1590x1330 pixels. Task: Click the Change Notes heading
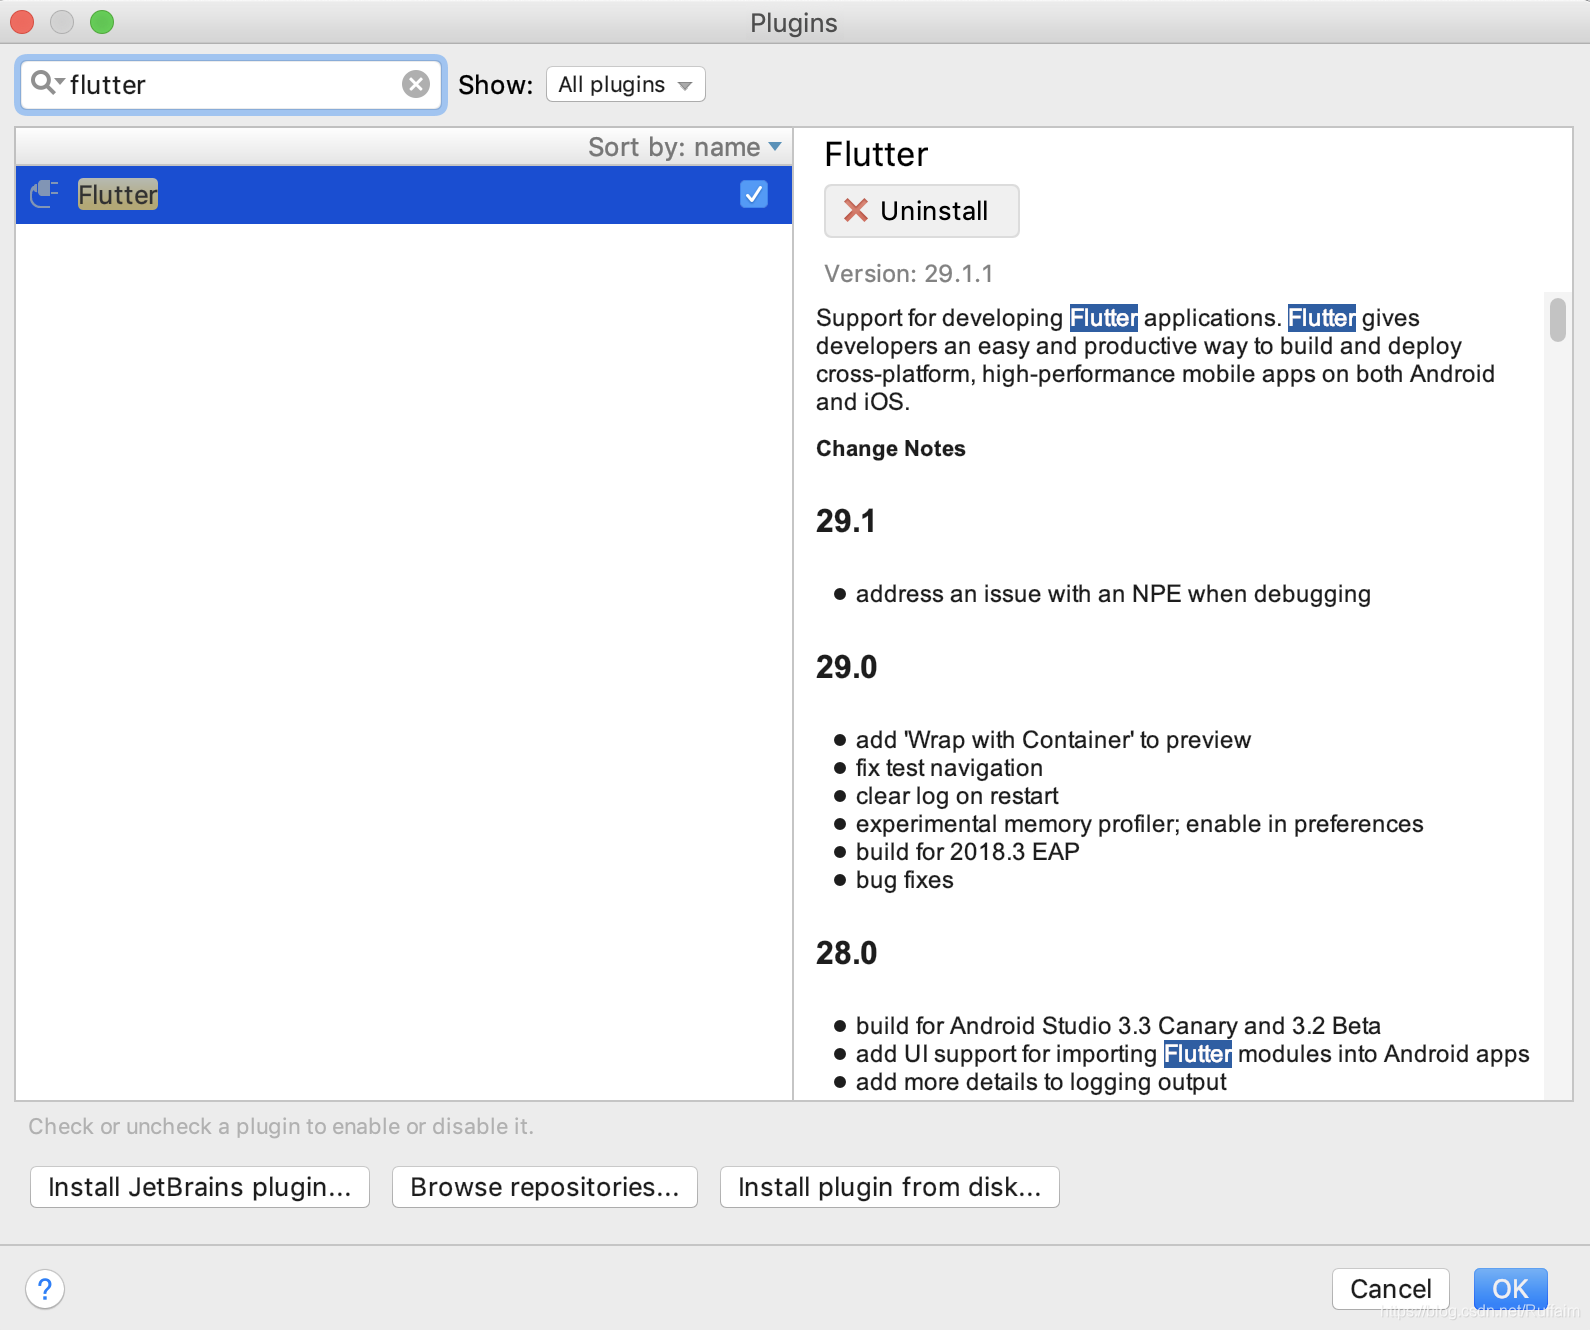coord(891,449)
